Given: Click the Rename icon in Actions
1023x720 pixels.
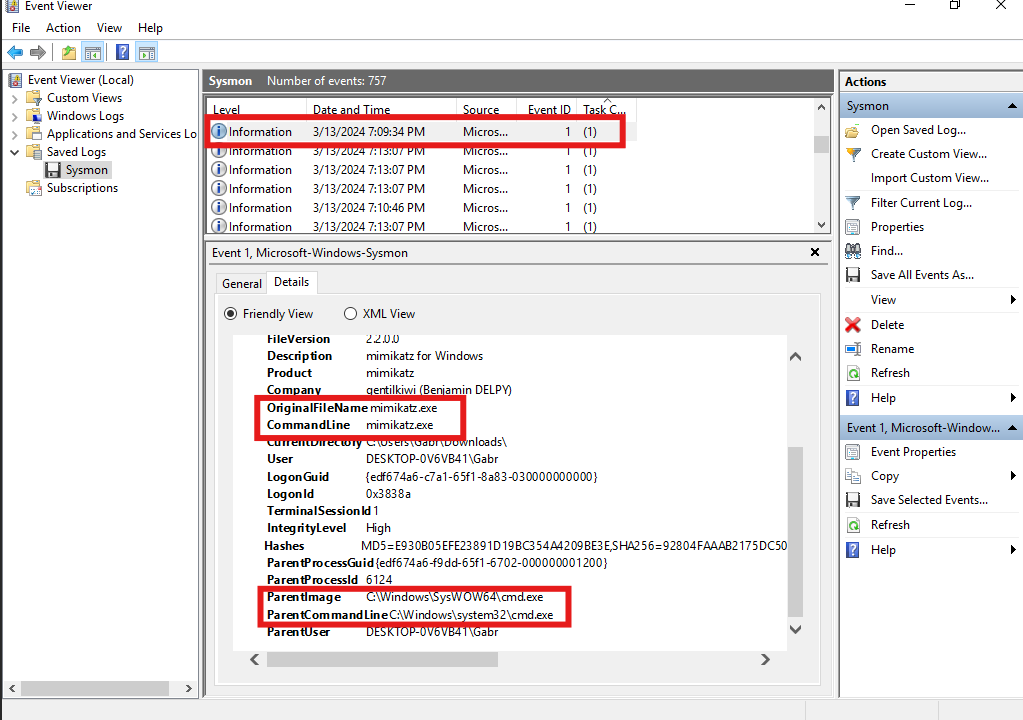Looking at the screenshot, I should click(853, 349).
